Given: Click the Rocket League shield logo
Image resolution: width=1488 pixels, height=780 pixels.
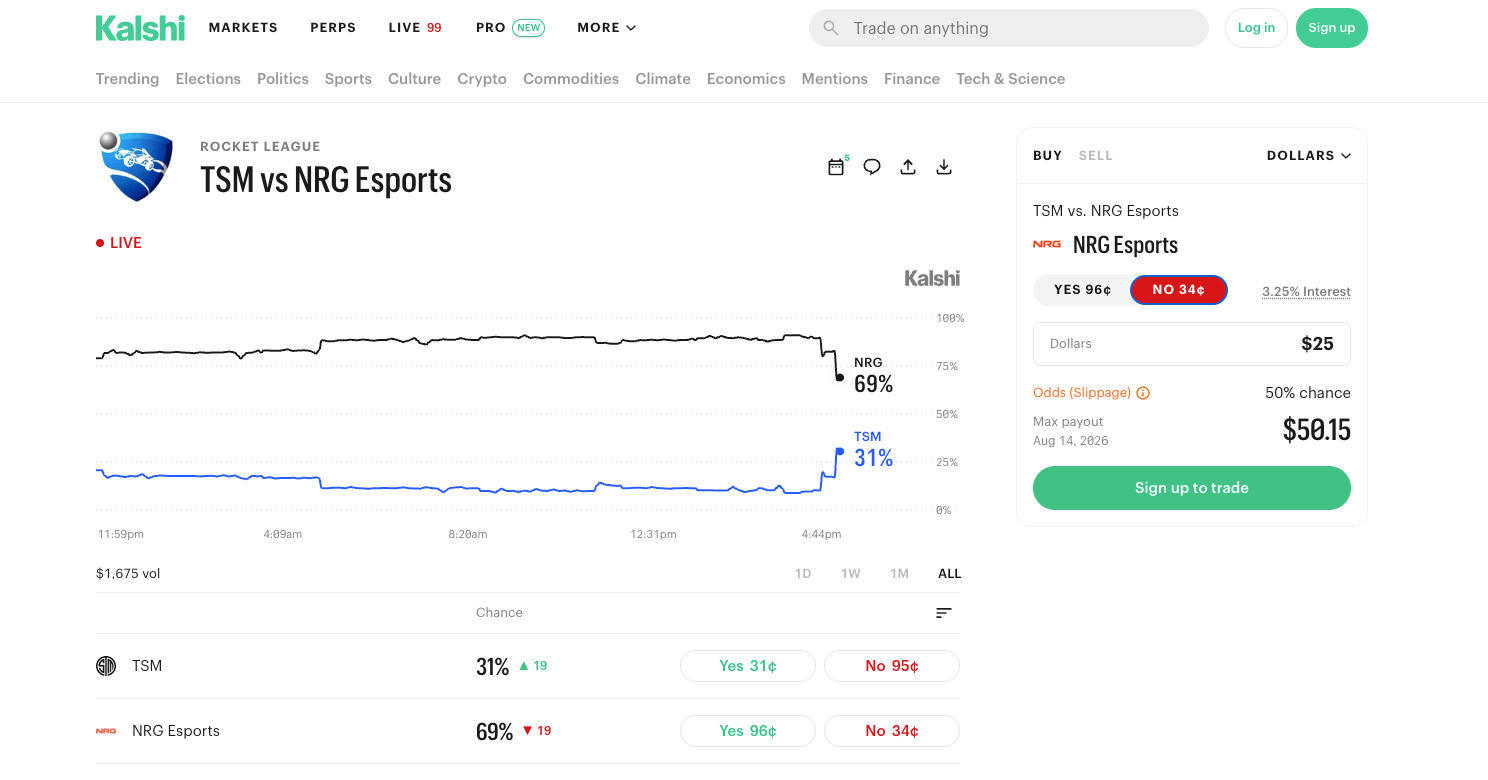Looking at the screenshot, I should click(137, 166).
